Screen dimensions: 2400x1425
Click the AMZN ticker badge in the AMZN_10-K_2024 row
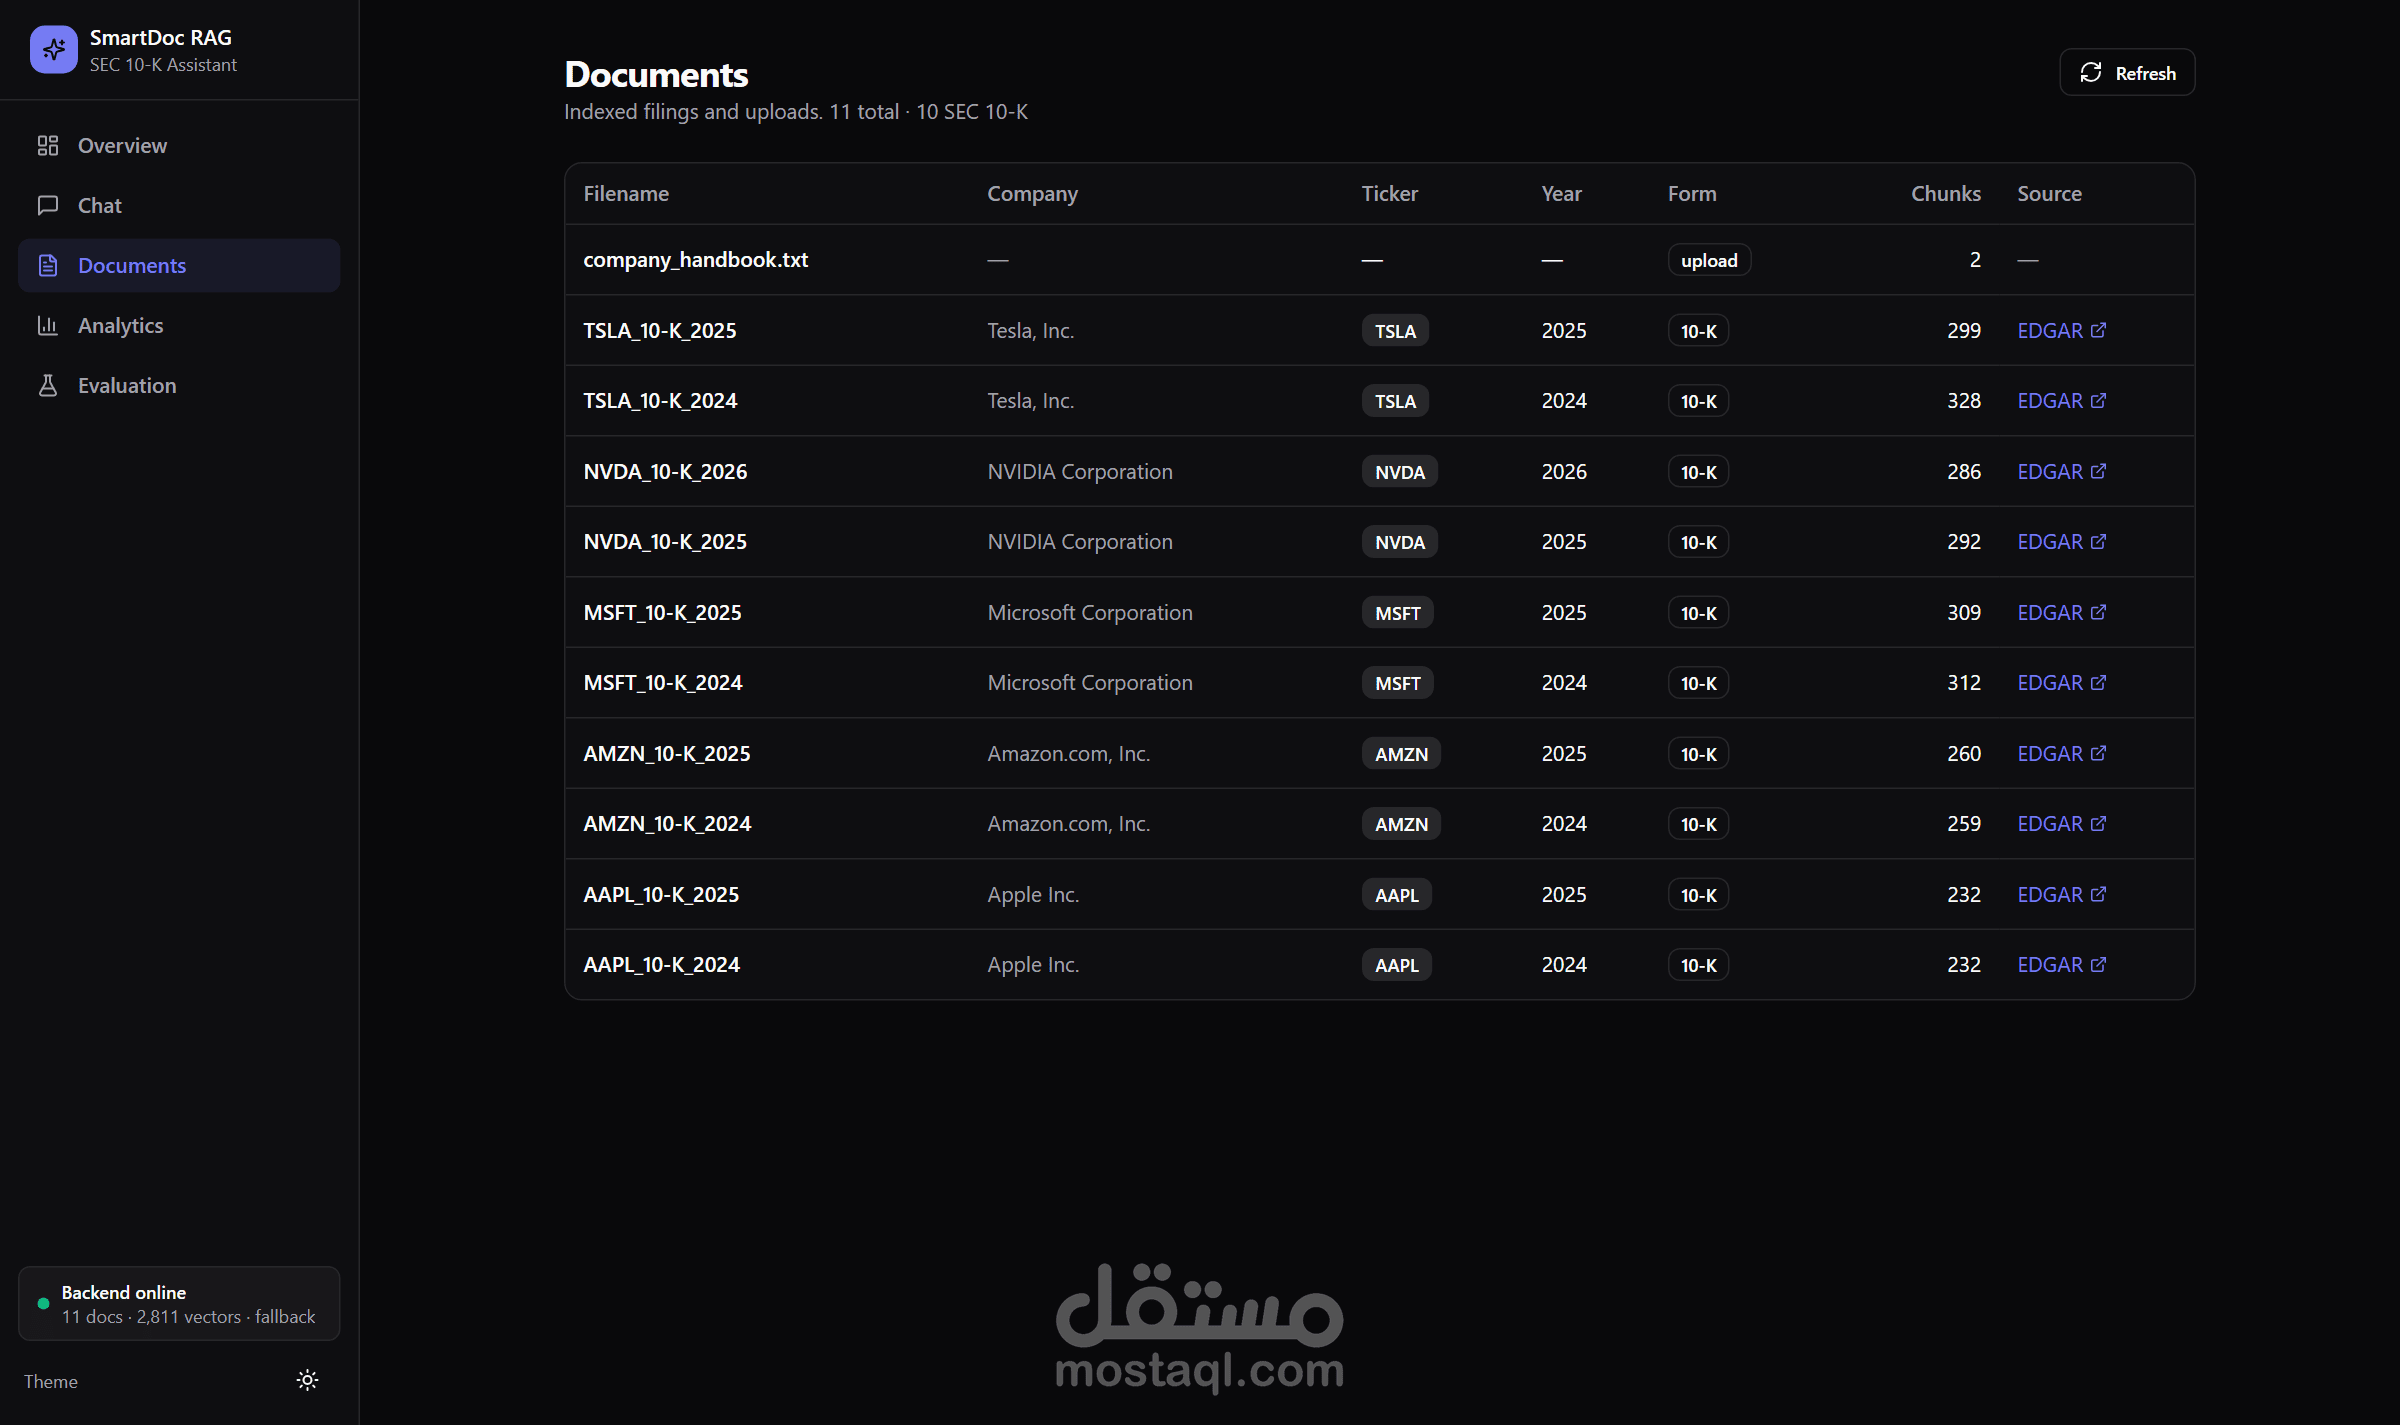(1401, 824)
